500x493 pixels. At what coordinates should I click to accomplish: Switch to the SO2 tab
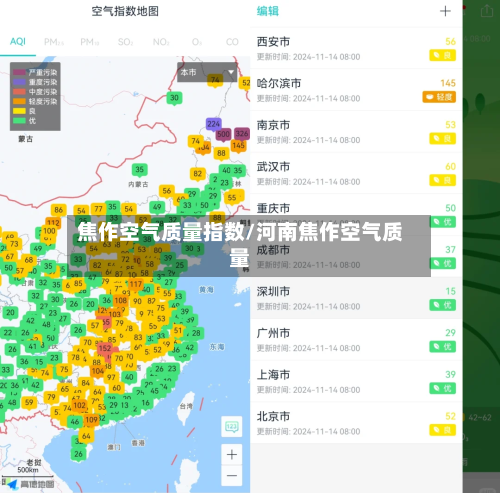125,42
